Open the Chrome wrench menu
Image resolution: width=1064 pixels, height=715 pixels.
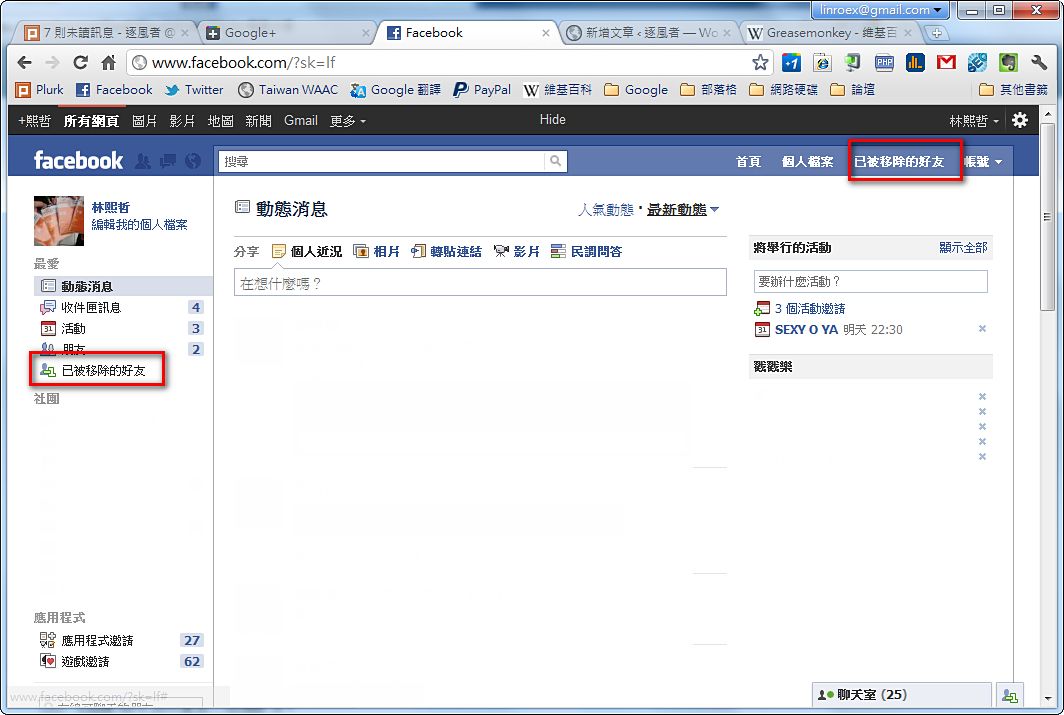coord(1039,62)
